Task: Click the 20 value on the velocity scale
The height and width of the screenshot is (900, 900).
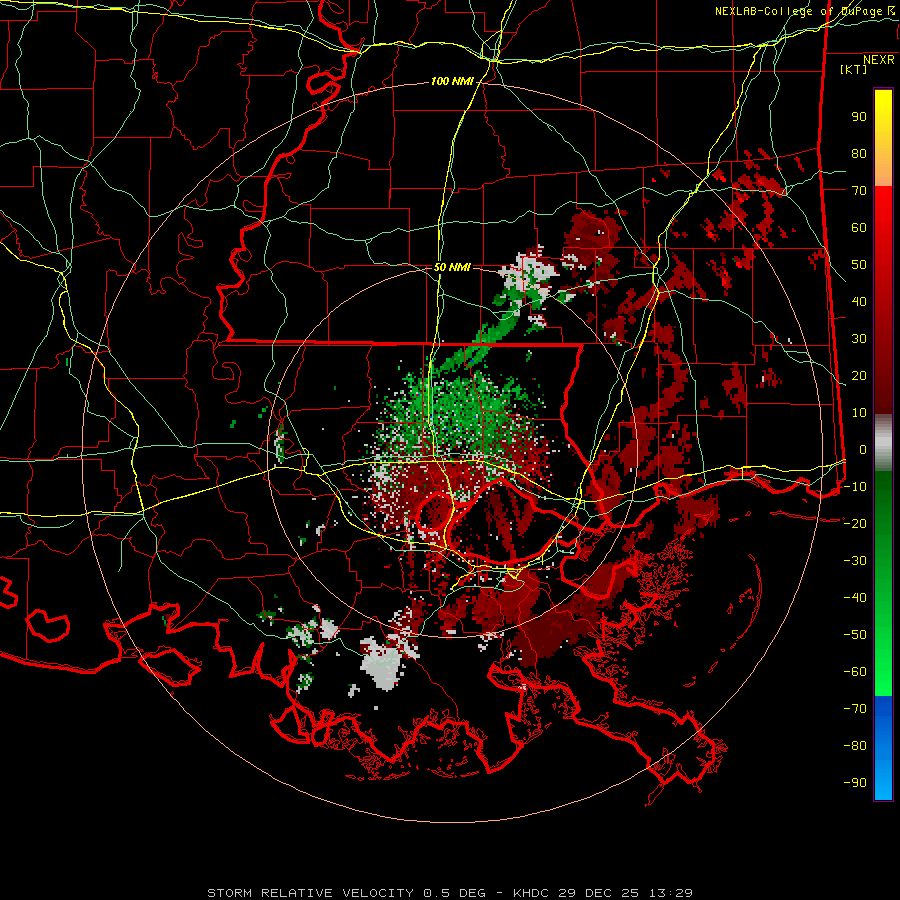Action: [859, 376]
